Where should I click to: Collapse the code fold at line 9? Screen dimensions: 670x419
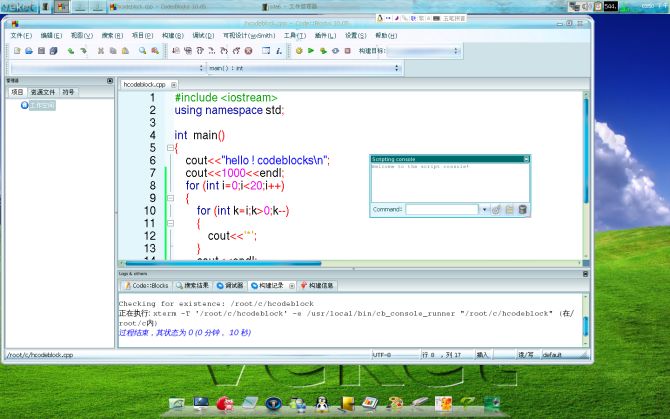pos(170,198)
